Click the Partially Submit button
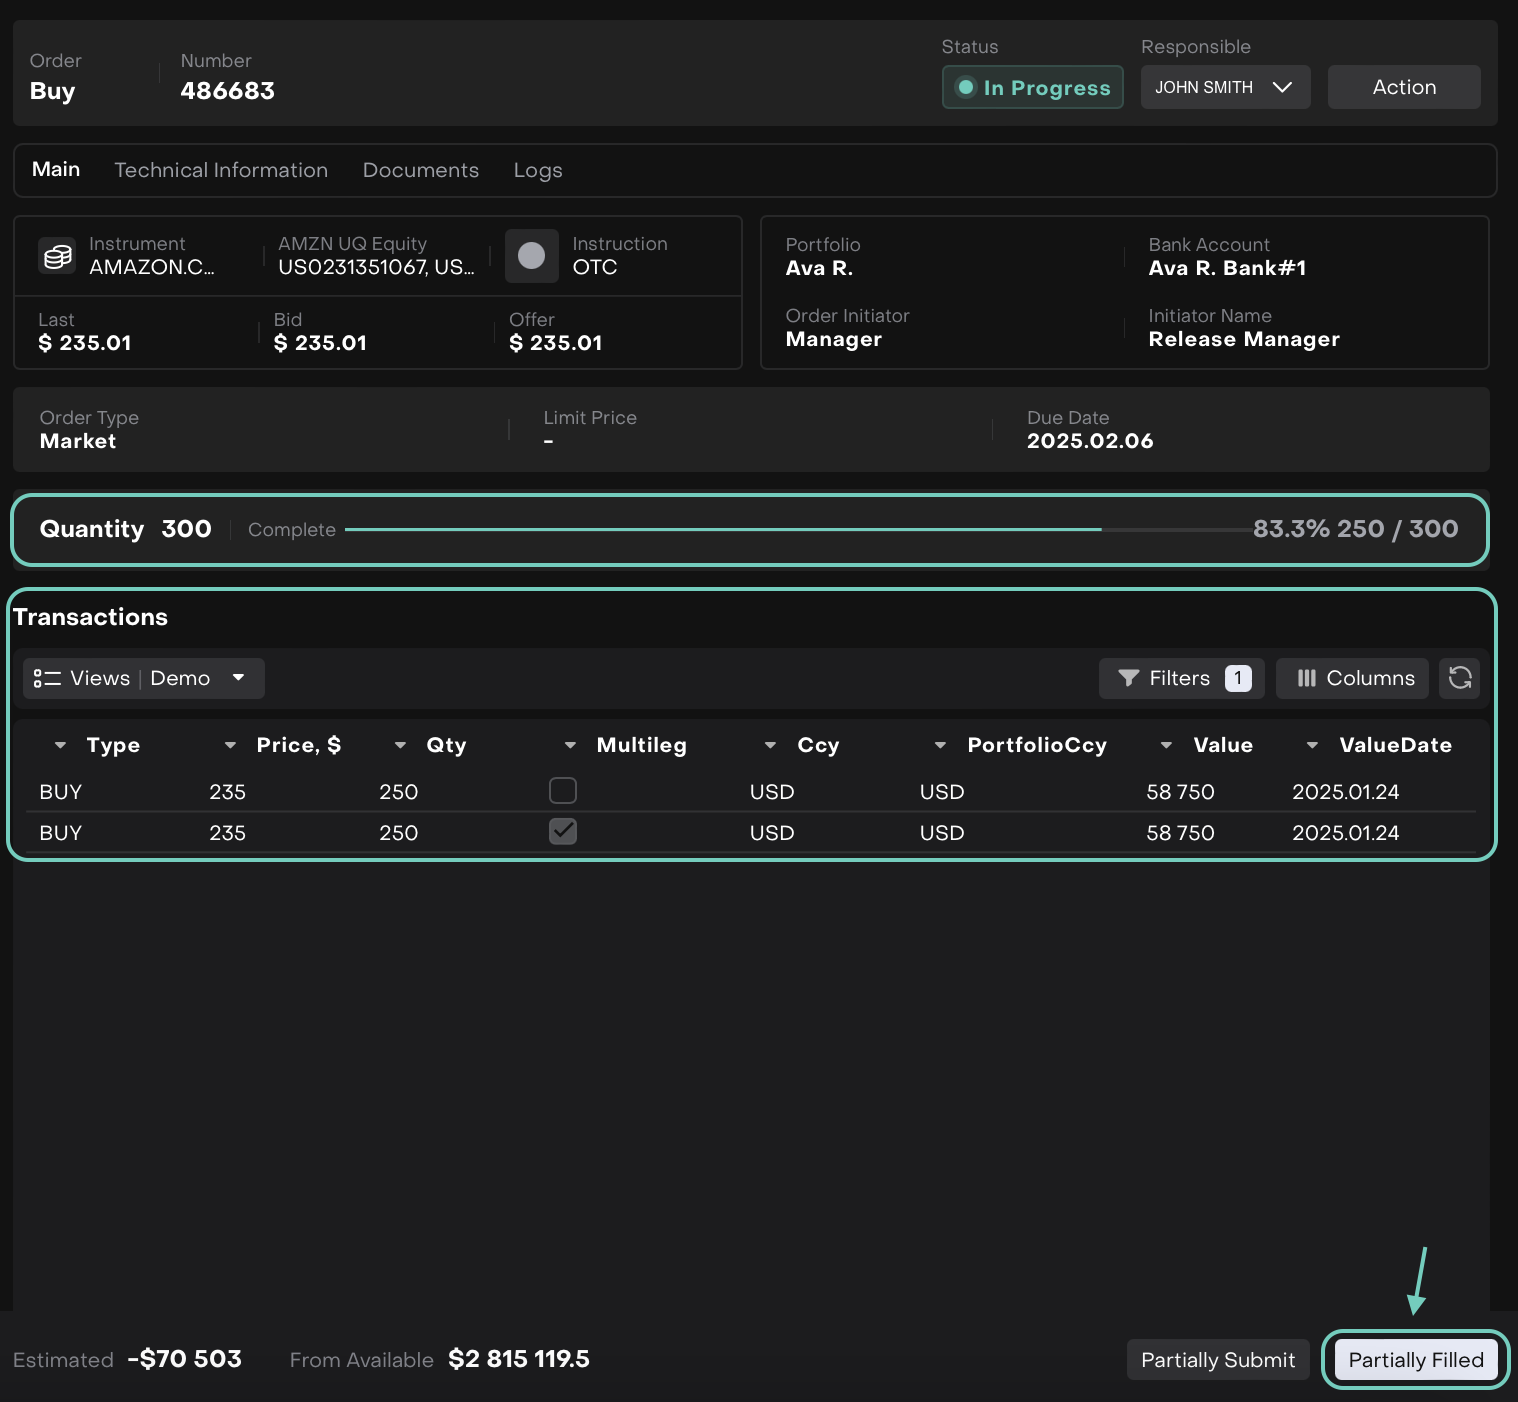This screenshot has height=1402, width=1518. [x=1217, y=1359]
